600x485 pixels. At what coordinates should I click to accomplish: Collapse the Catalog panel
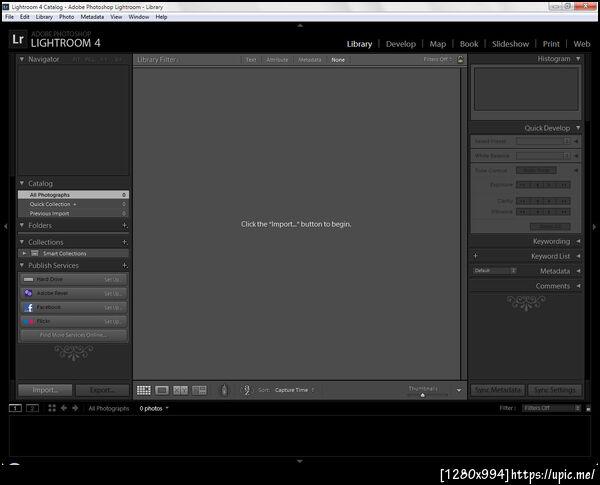click(x=22, y=183)
